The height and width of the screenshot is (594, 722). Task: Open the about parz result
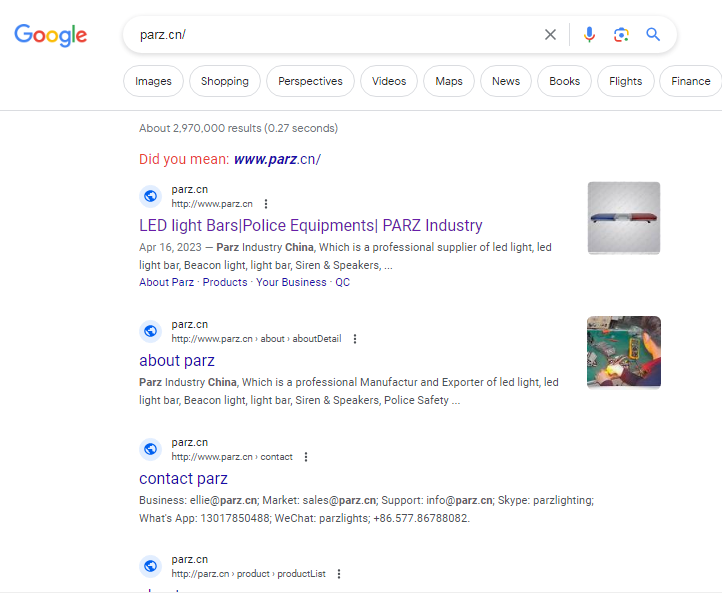coord(177,361)
